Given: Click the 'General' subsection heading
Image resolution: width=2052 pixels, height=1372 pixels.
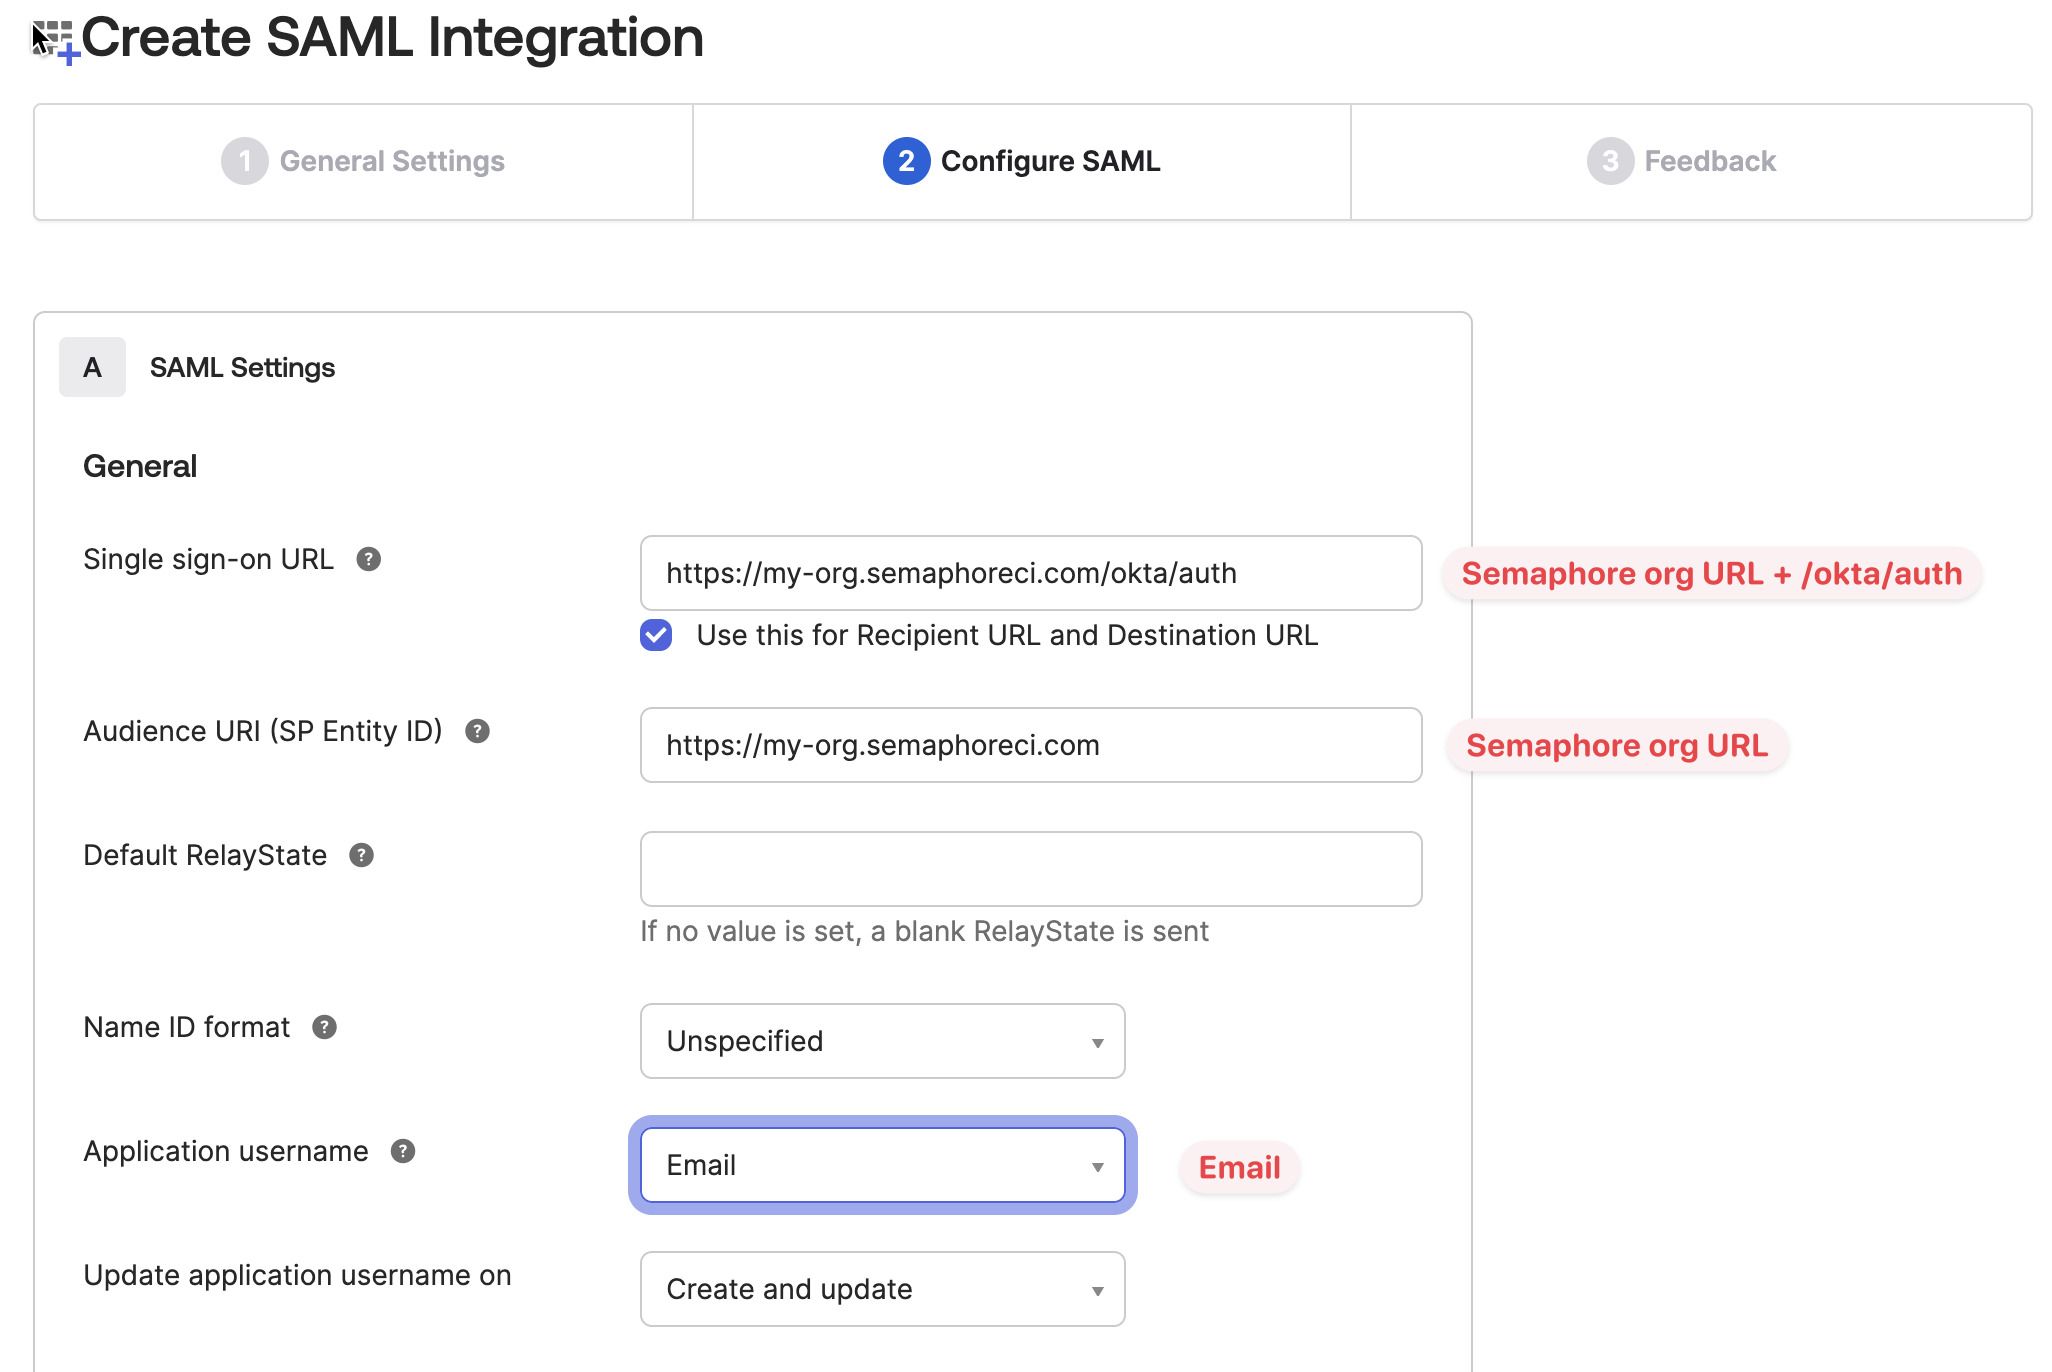Looking at the screenshot, I should point(140,466).
